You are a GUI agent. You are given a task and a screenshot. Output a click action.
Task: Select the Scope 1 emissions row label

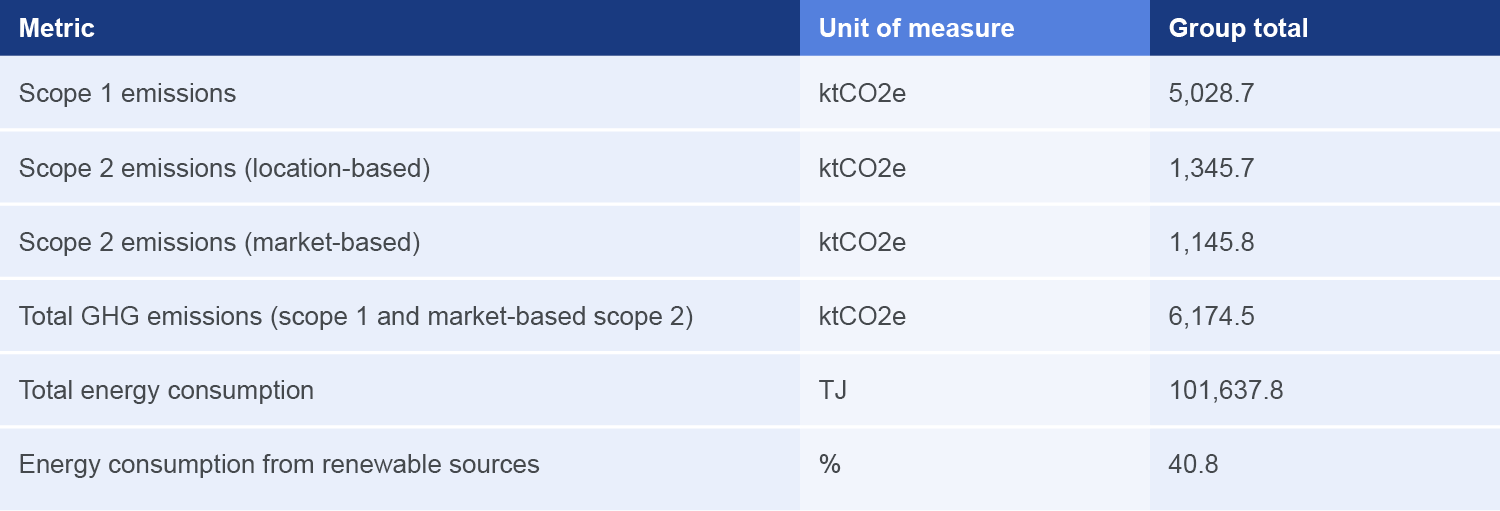pos(127,94)
